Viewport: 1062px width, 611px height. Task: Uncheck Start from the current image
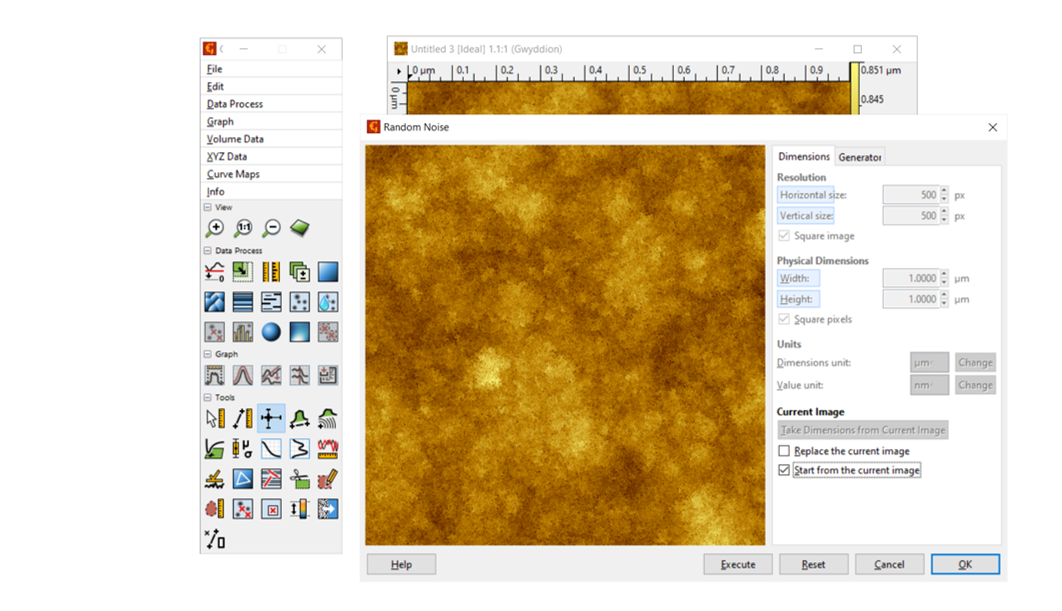click(784, 470)
